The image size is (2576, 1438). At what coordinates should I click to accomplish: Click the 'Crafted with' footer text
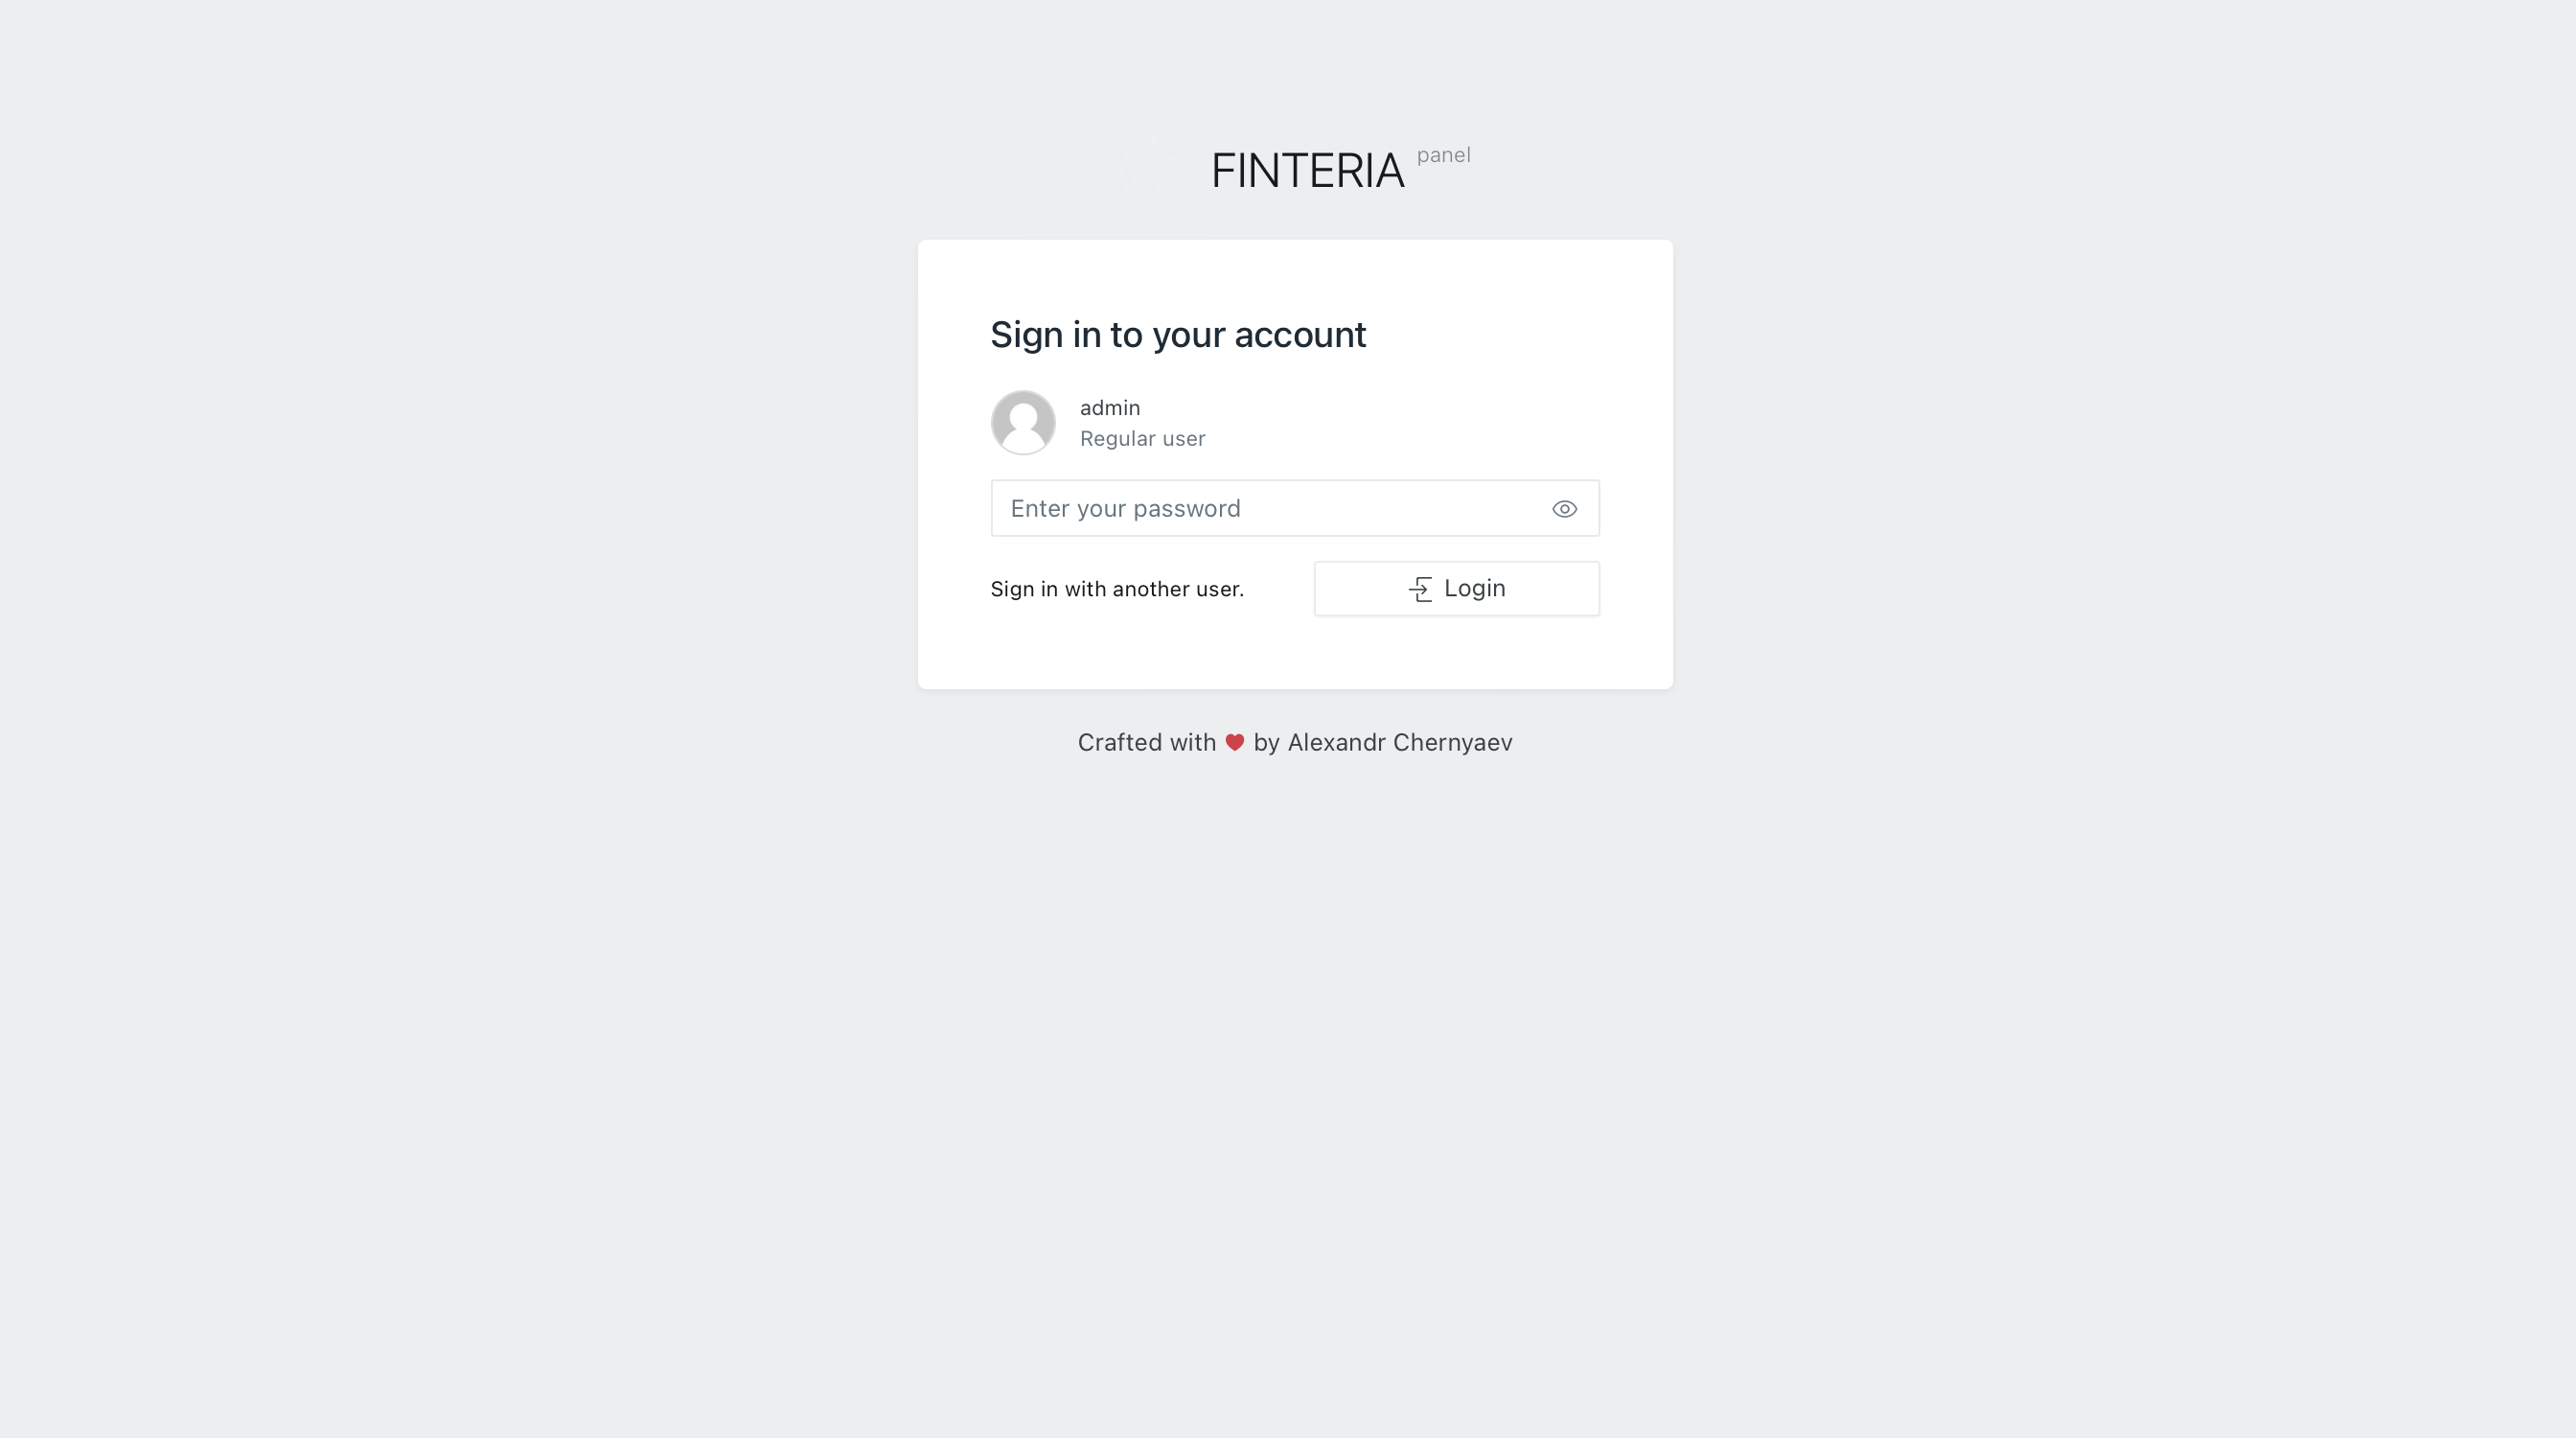click(1146, 742)
